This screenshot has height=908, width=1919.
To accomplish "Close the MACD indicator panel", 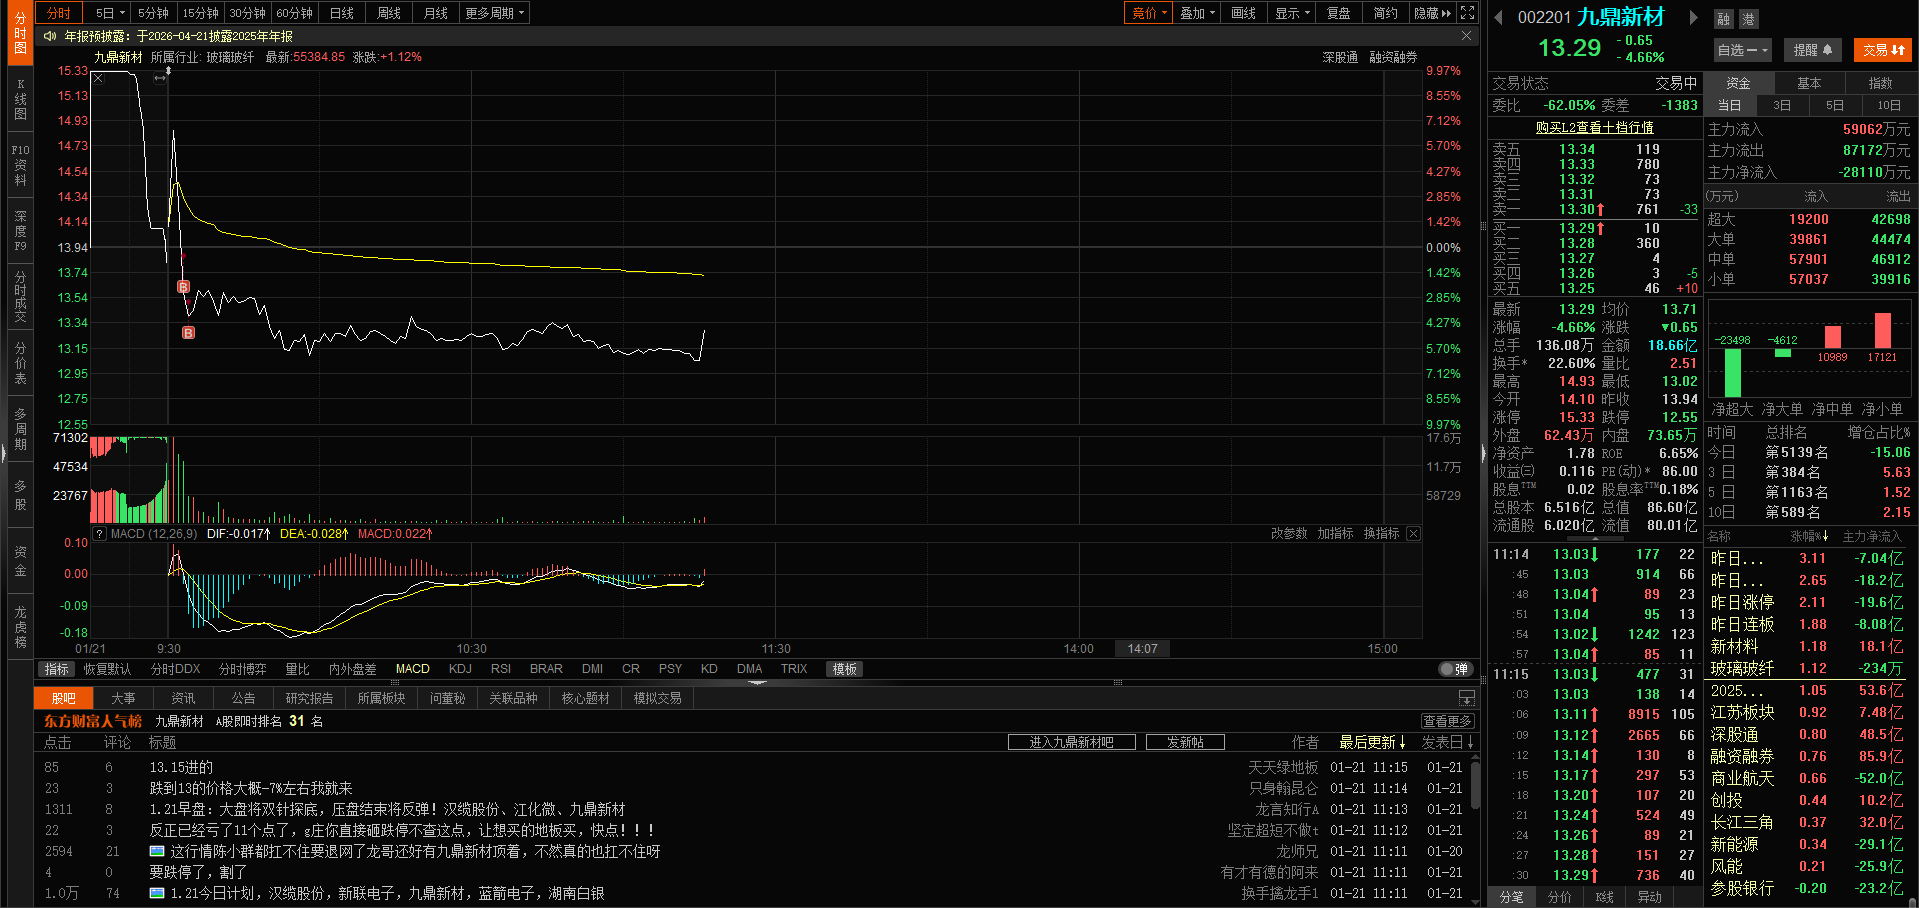I will tap(1413, 534).
